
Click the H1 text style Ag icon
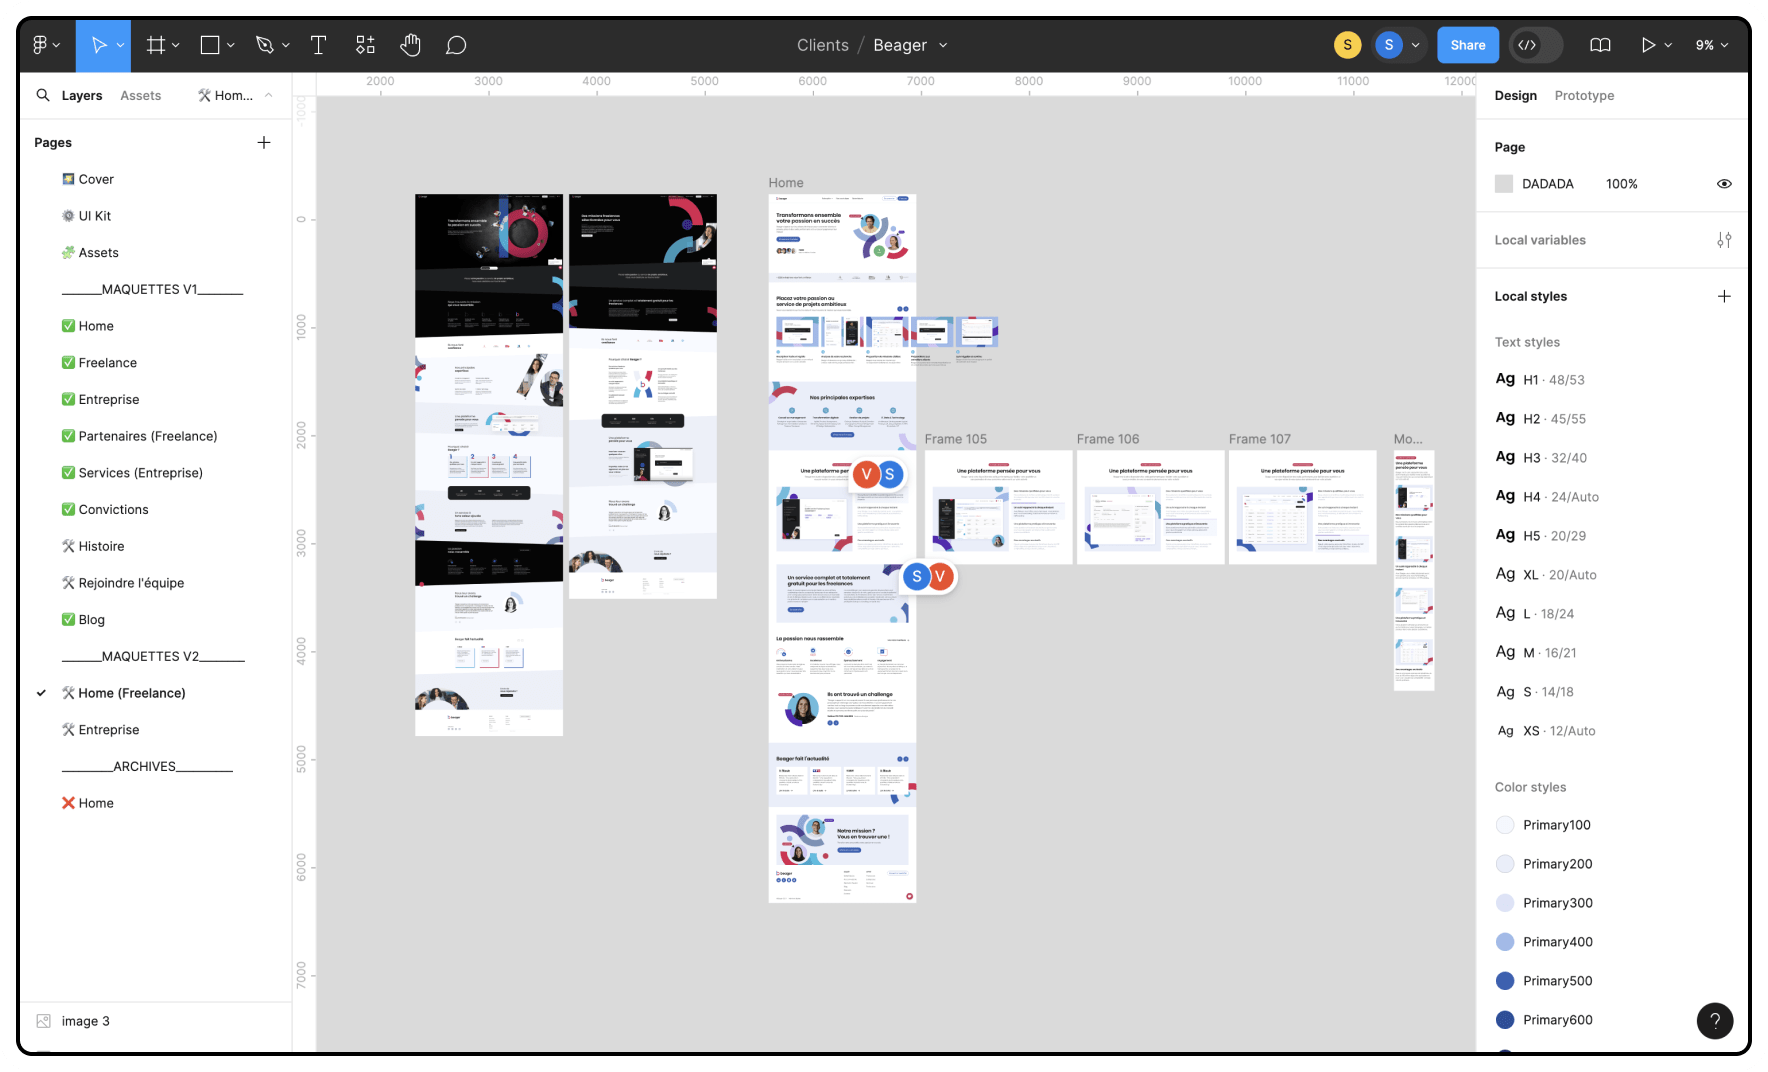(x=1505, y=379)
